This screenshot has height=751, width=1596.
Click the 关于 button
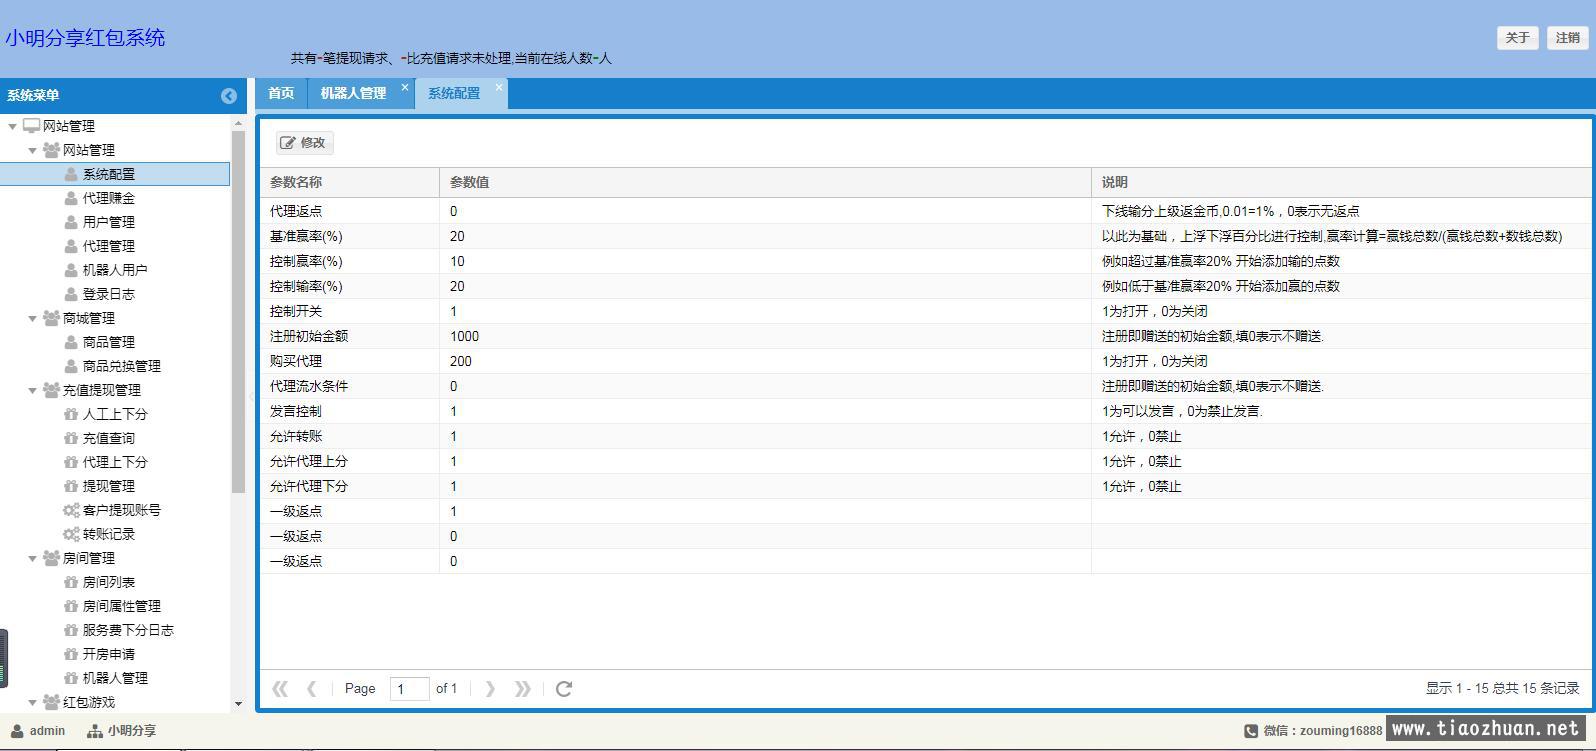[1517, 38]
